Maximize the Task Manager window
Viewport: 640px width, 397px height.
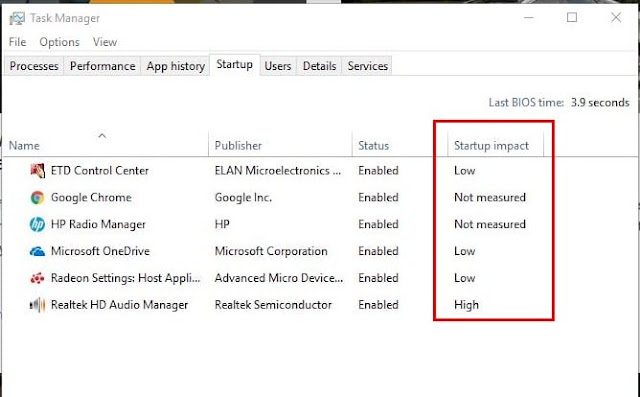pyautogui.click(x=572, y=18)
